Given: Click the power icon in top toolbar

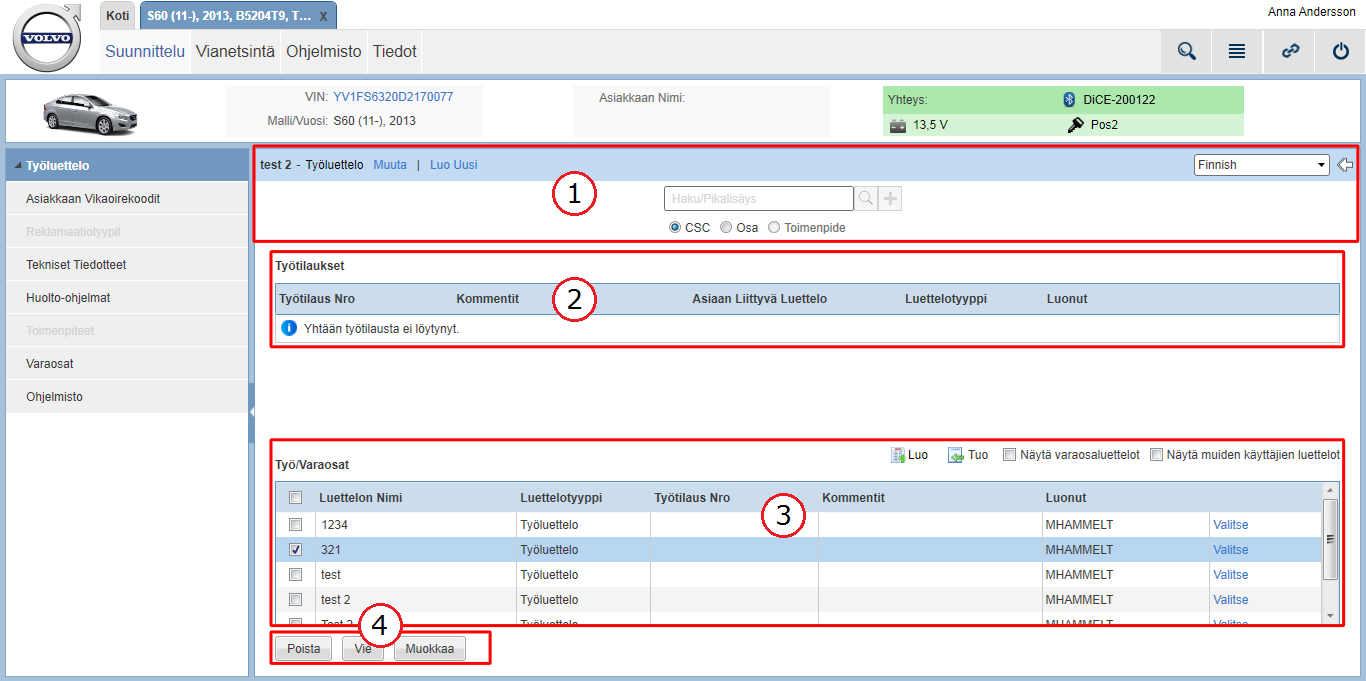Looking at the screenshot, I should point(1341,52).
